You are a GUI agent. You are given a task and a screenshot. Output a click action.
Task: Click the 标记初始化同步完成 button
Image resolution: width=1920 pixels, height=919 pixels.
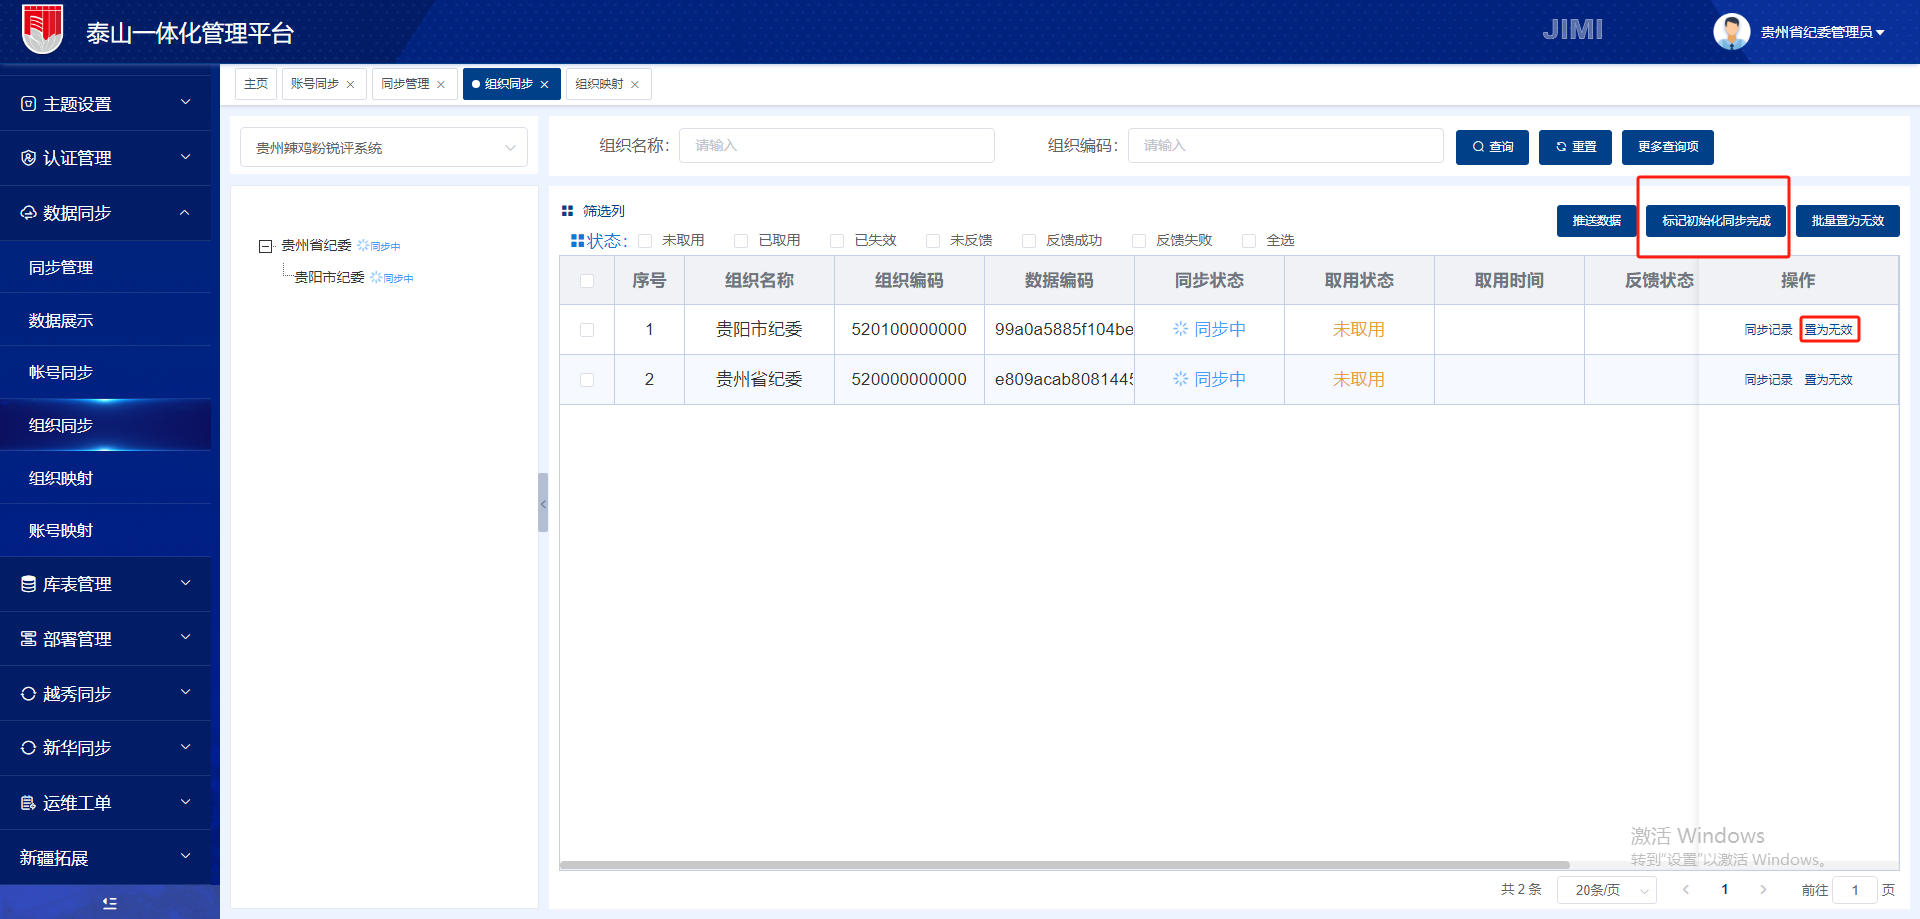pyautogui.click(x=1716, y=221)
